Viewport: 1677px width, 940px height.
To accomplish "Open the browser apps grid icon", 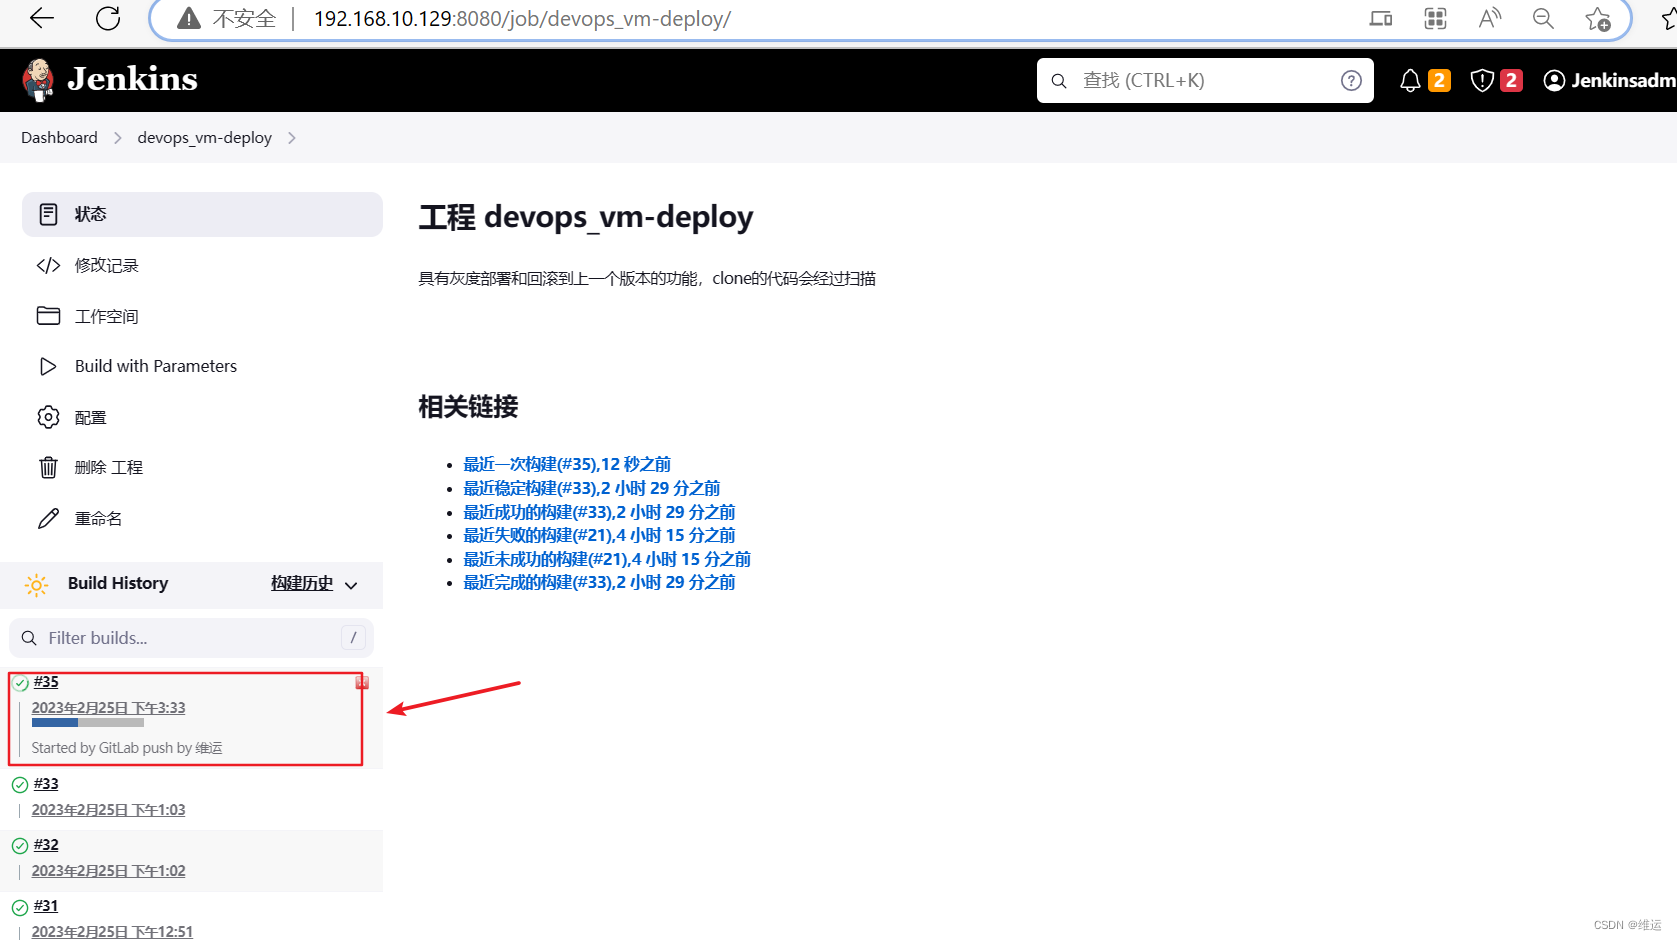I will pyautogui.click(x=1435, y=18).
